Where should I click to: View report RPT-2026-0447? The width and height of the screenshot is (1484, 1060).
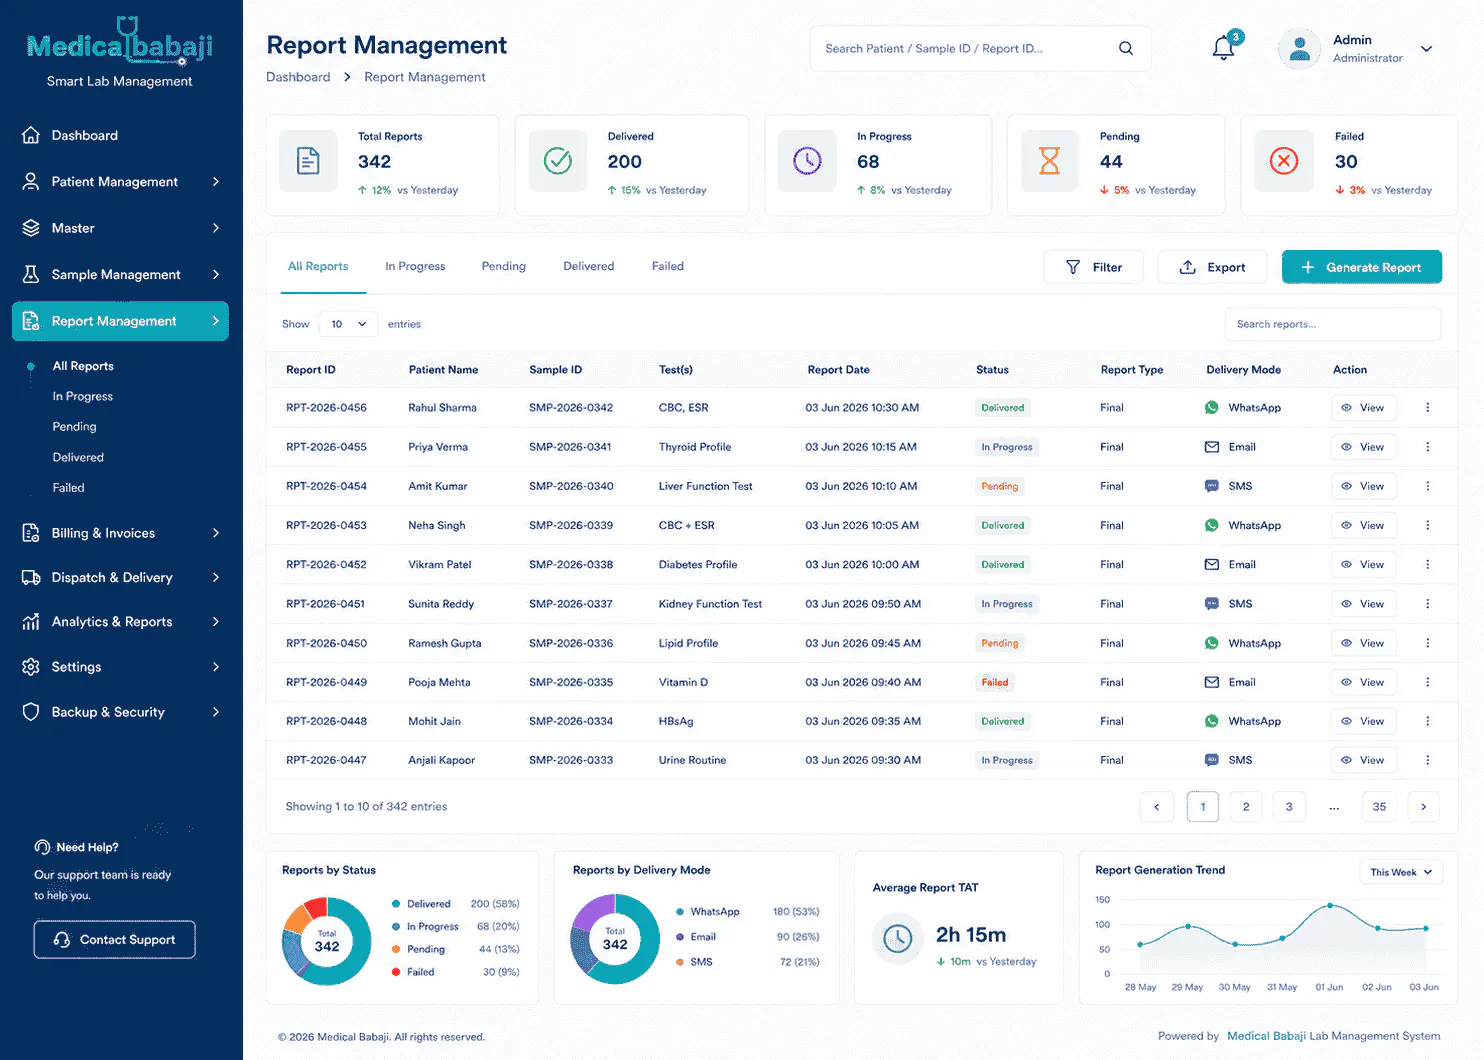1363,760
